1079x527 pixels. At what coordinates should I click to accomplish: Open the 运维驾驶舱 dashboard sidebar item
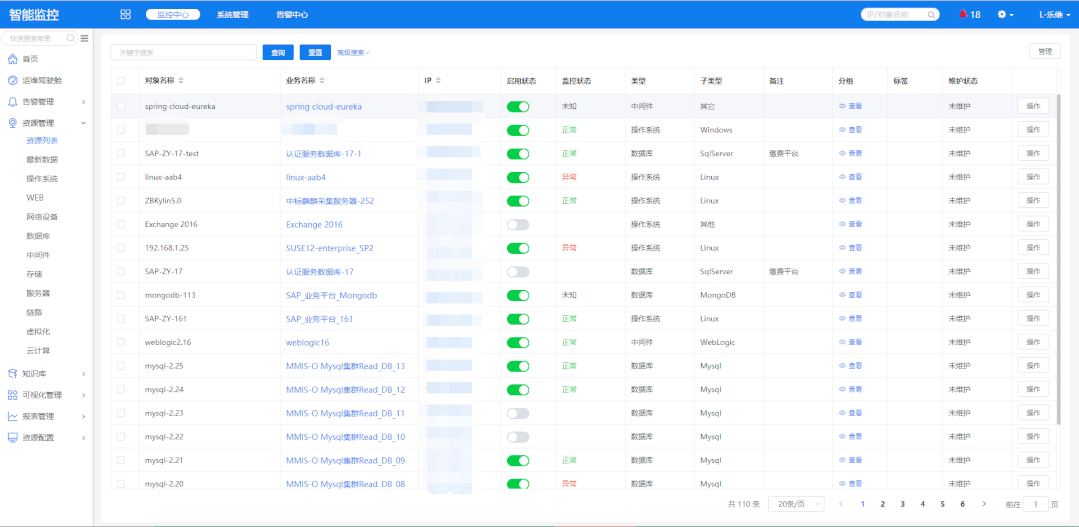(41, 80)
